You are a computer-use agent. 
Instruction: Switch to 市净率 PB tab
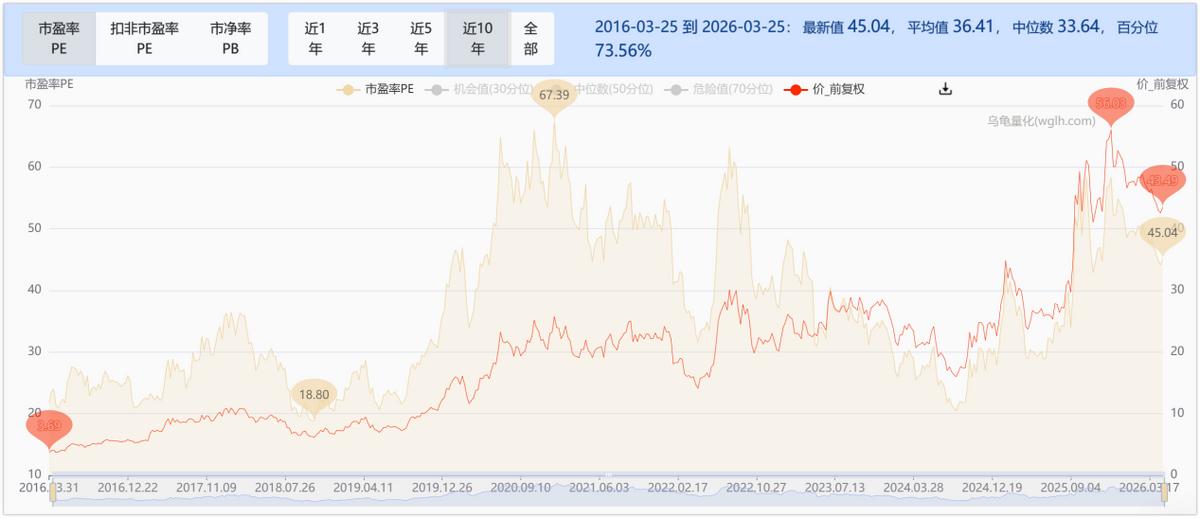click(230, 38)
